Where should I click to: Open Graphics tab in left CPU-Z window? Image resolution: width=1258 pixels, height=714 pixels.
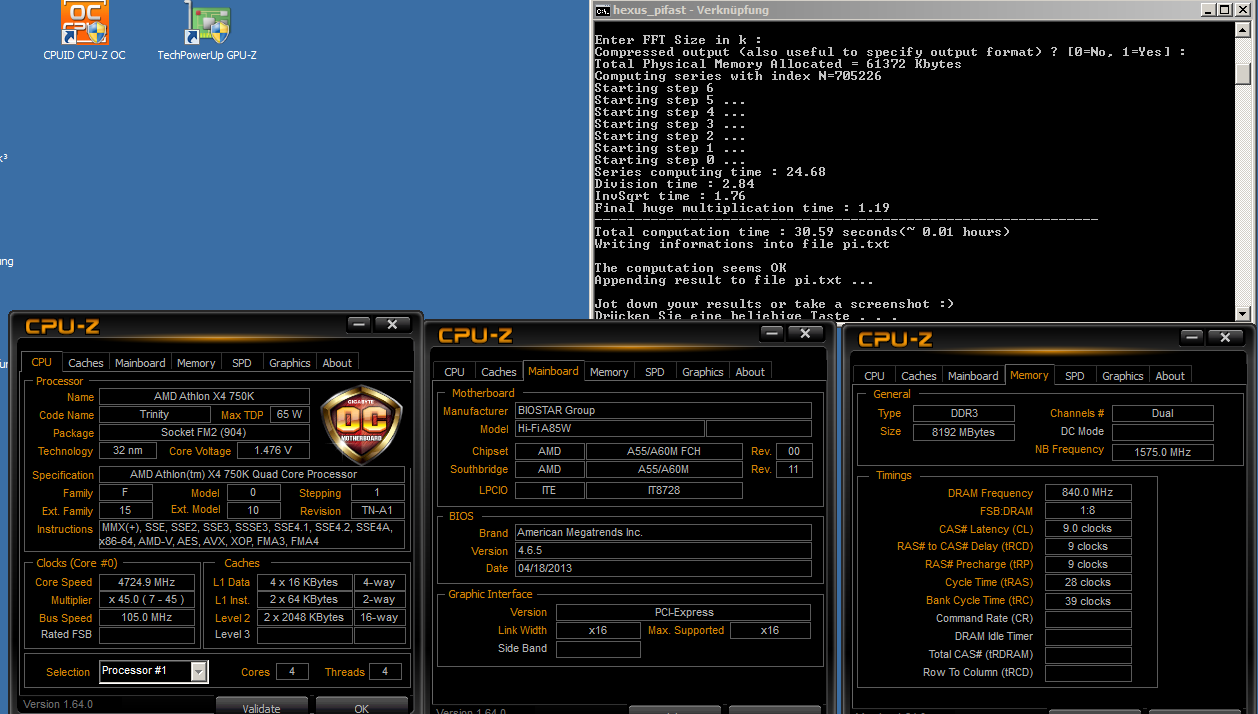[290, 363]
